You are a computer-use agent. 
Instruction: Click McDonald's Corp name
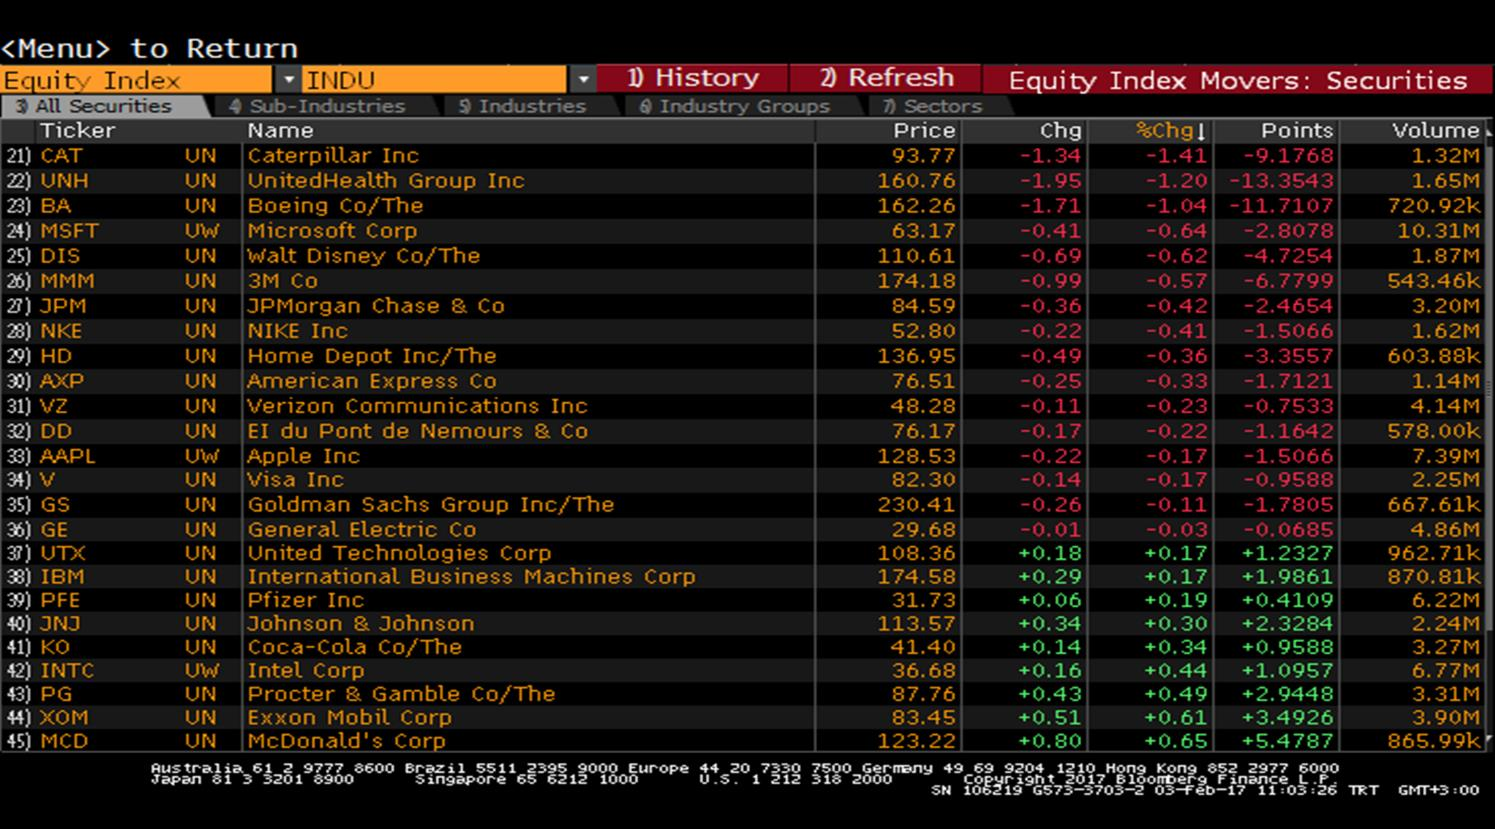346,741
